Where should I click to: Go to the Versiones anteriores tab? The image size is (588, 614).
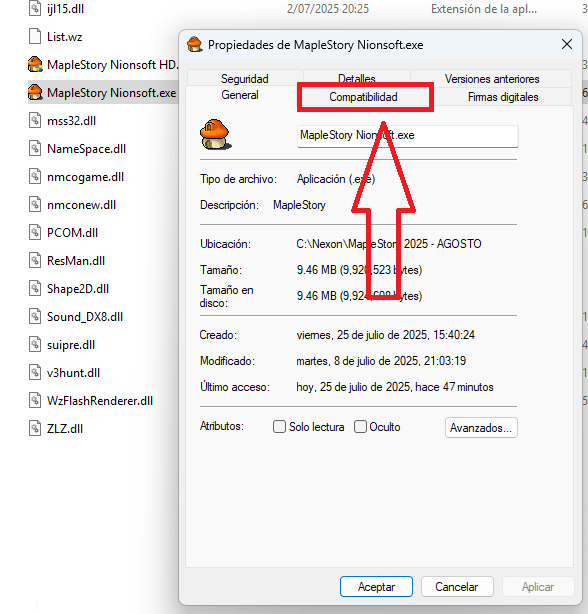coord(492,79)
